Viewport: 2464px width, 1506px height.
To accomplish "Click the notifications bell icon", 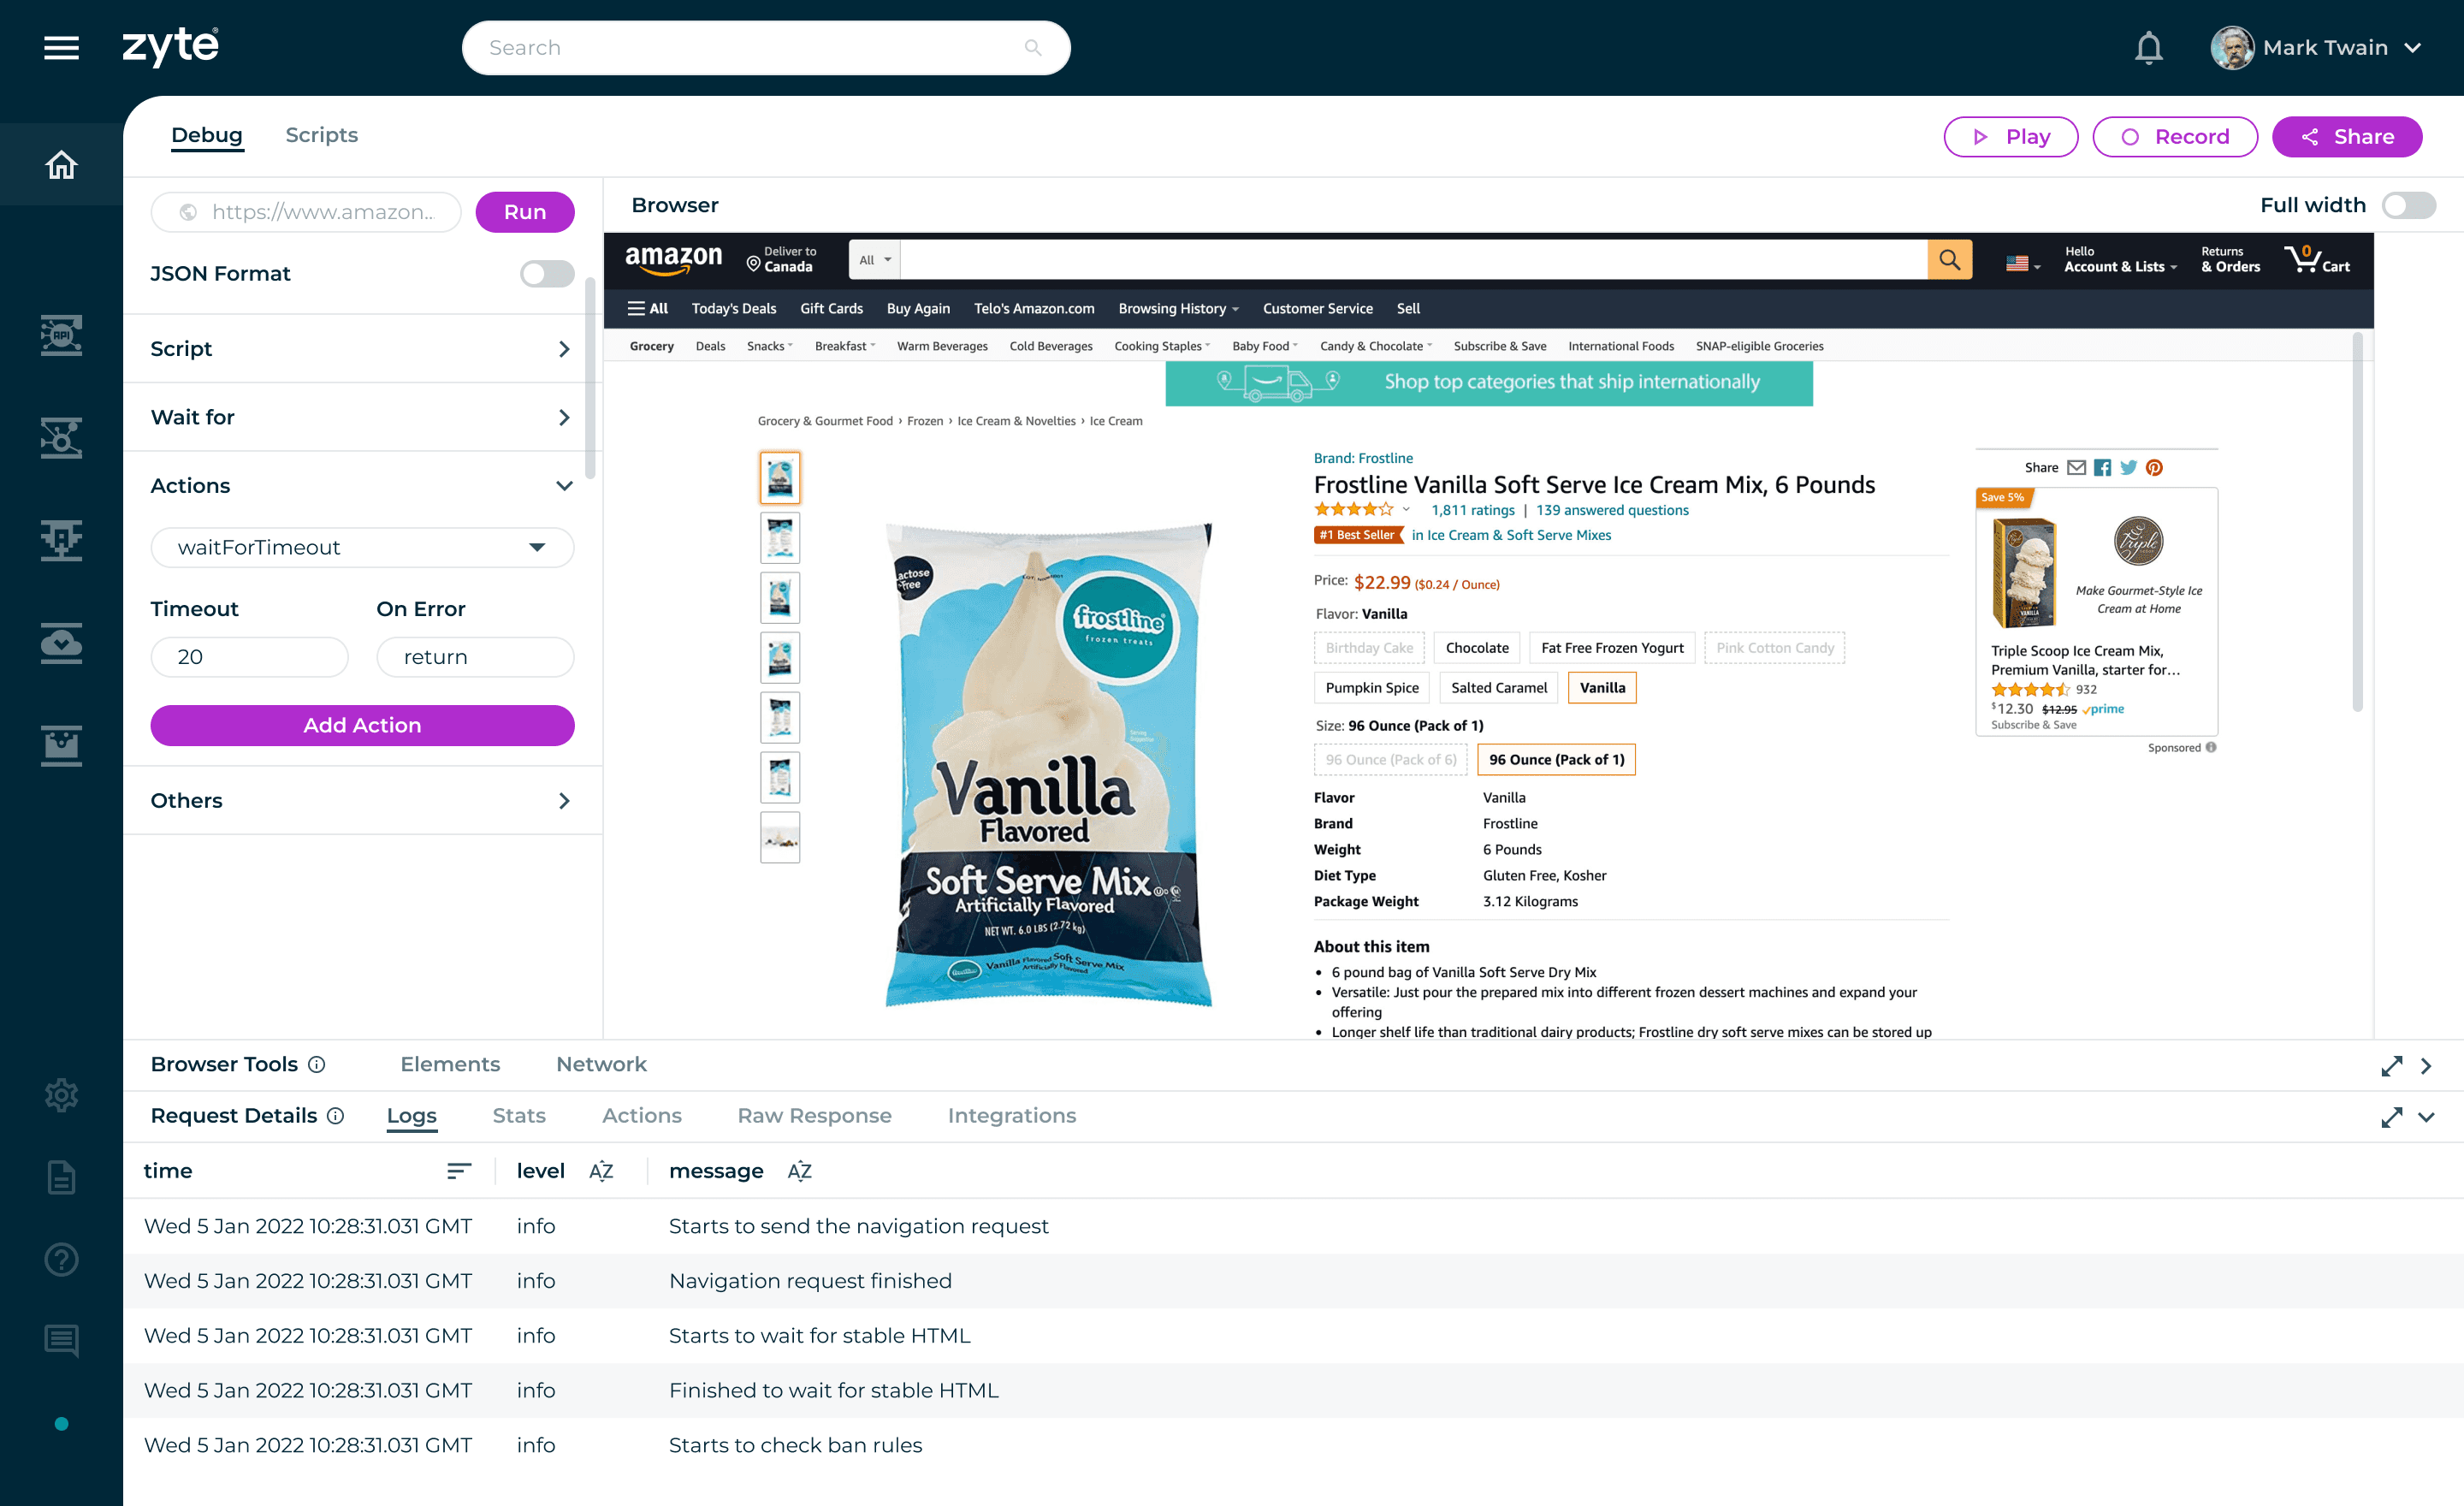I will pyautogui.click(x=2148, y=48).
